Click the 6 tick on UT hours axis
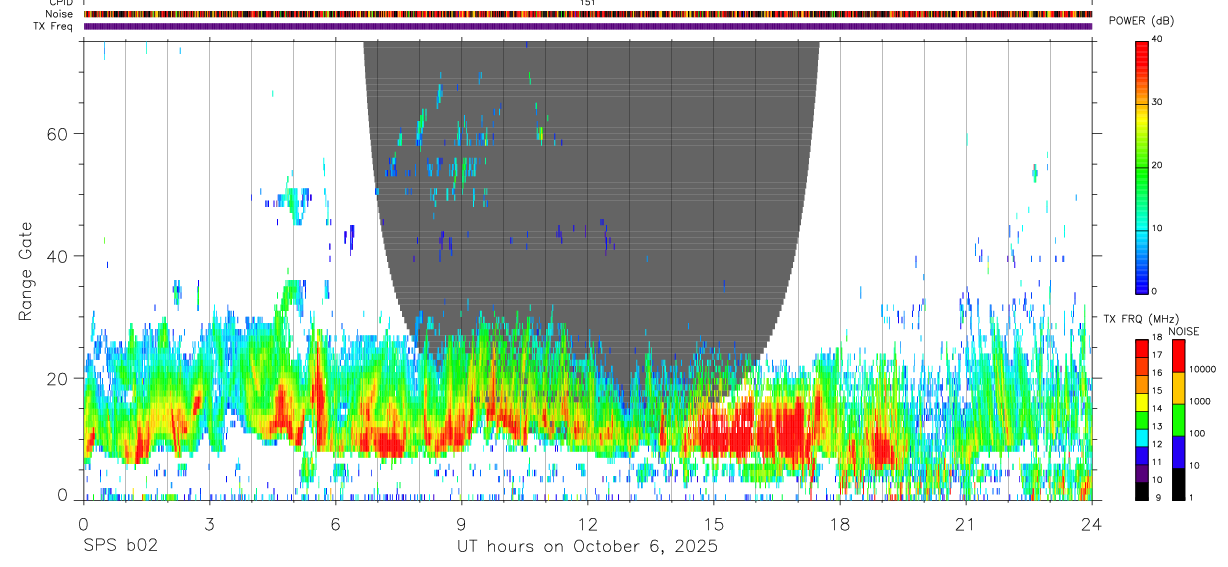This screenshot has height=567, width=1228. [x=335, y=524]
